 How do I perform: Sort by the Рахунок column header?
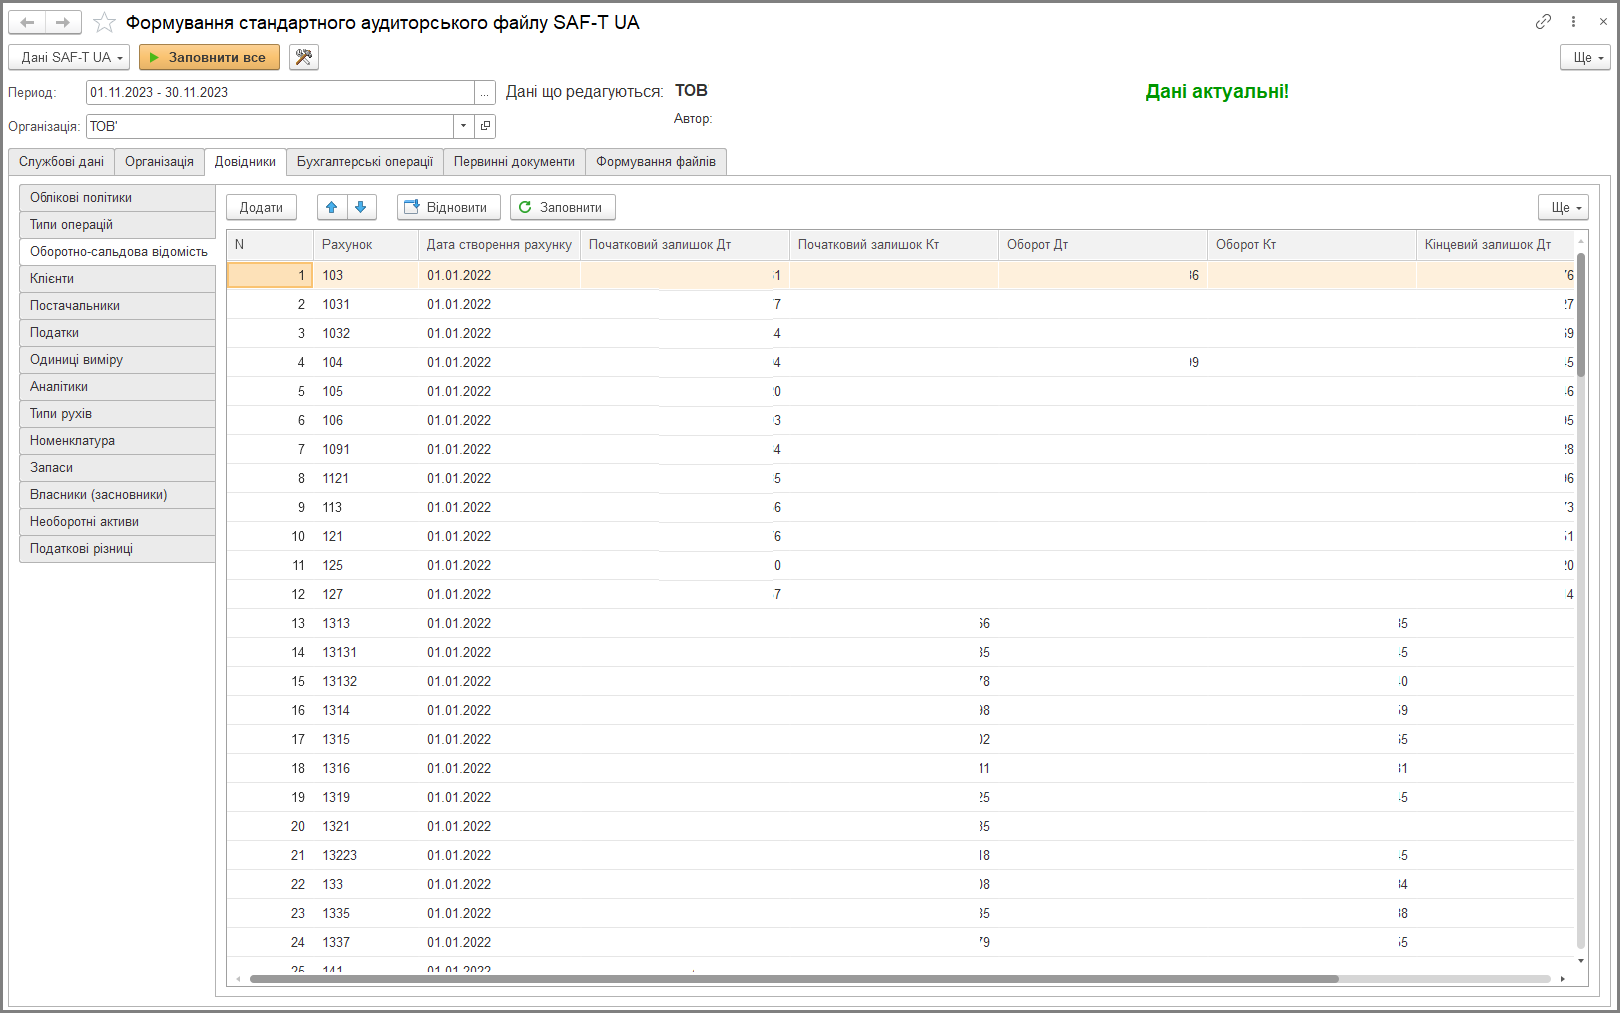click(x=366, y=245)
